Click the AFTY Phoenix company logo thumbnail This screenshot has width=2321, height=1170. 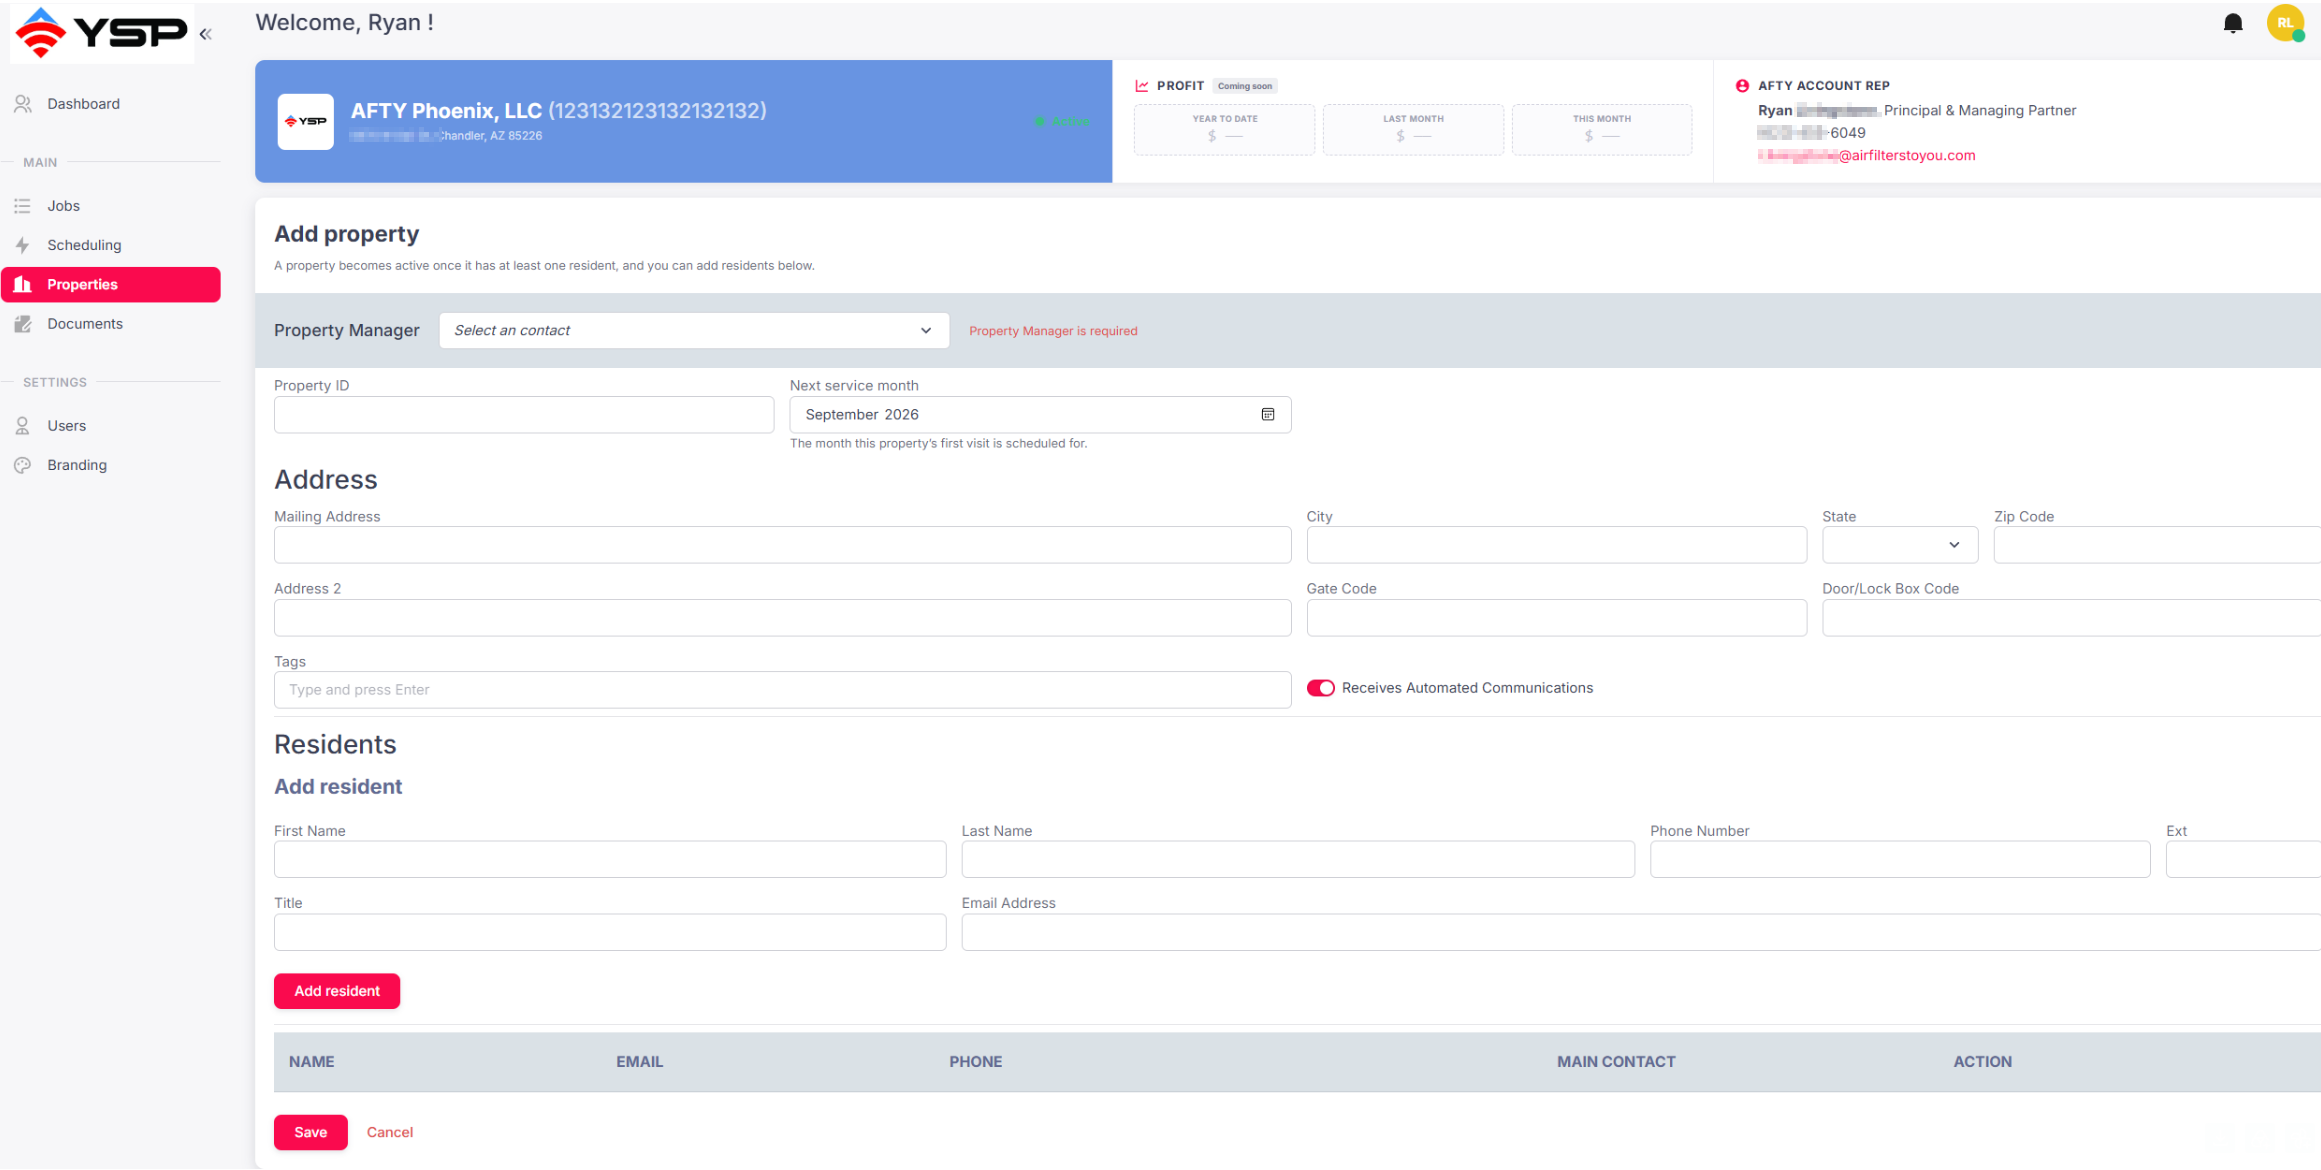(305, 121)
